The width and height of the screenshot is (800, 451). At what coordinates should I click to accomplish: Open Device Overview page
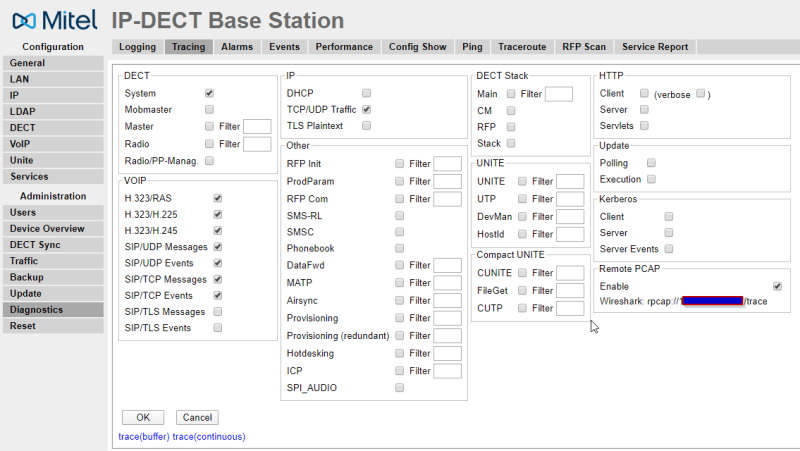click(x=53, y=229)
